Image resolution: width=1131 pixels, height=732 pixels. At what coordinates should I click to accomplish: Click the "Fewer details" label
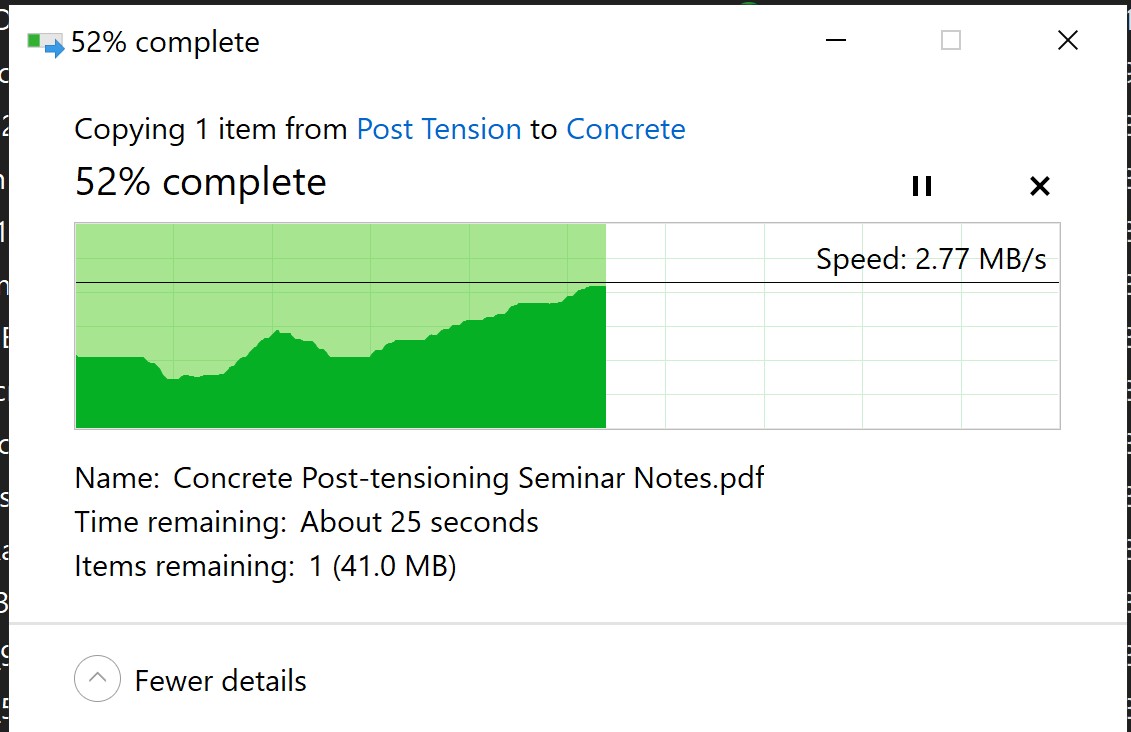220,681
